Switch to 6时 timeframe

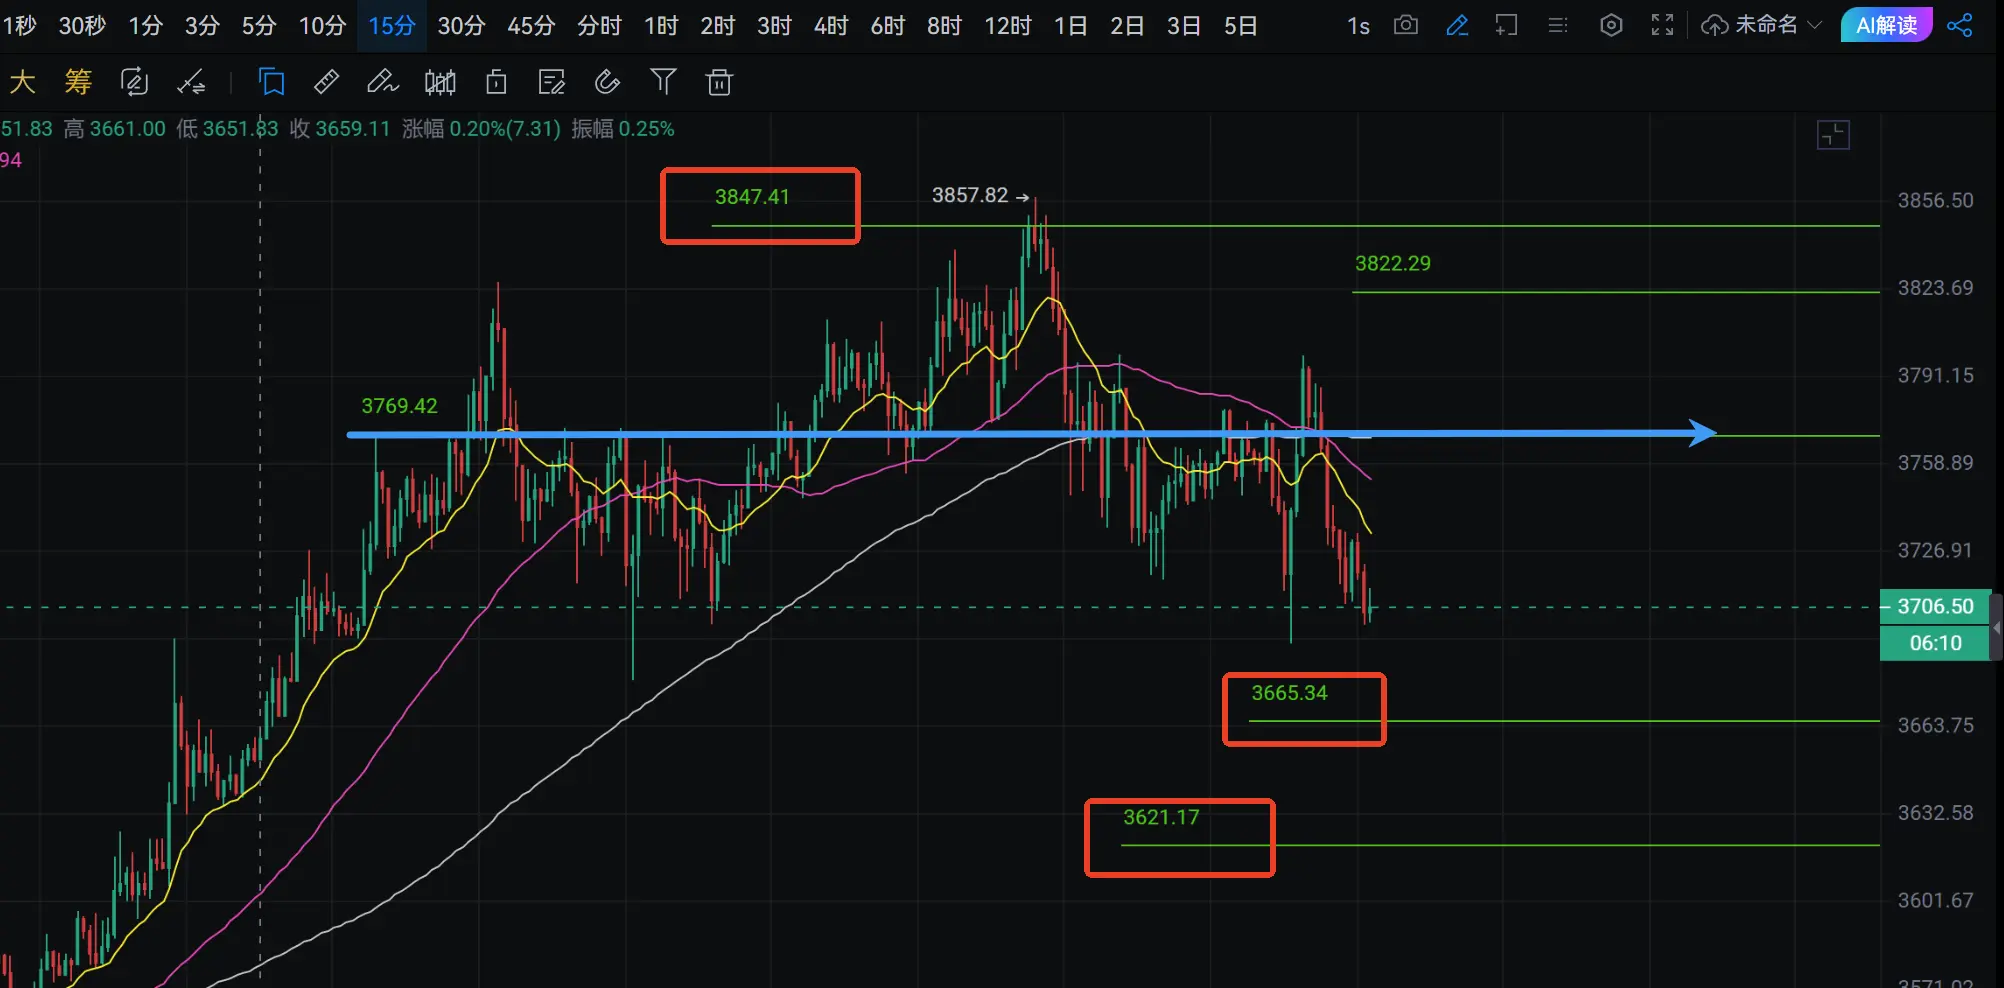(x=888, y=25)
